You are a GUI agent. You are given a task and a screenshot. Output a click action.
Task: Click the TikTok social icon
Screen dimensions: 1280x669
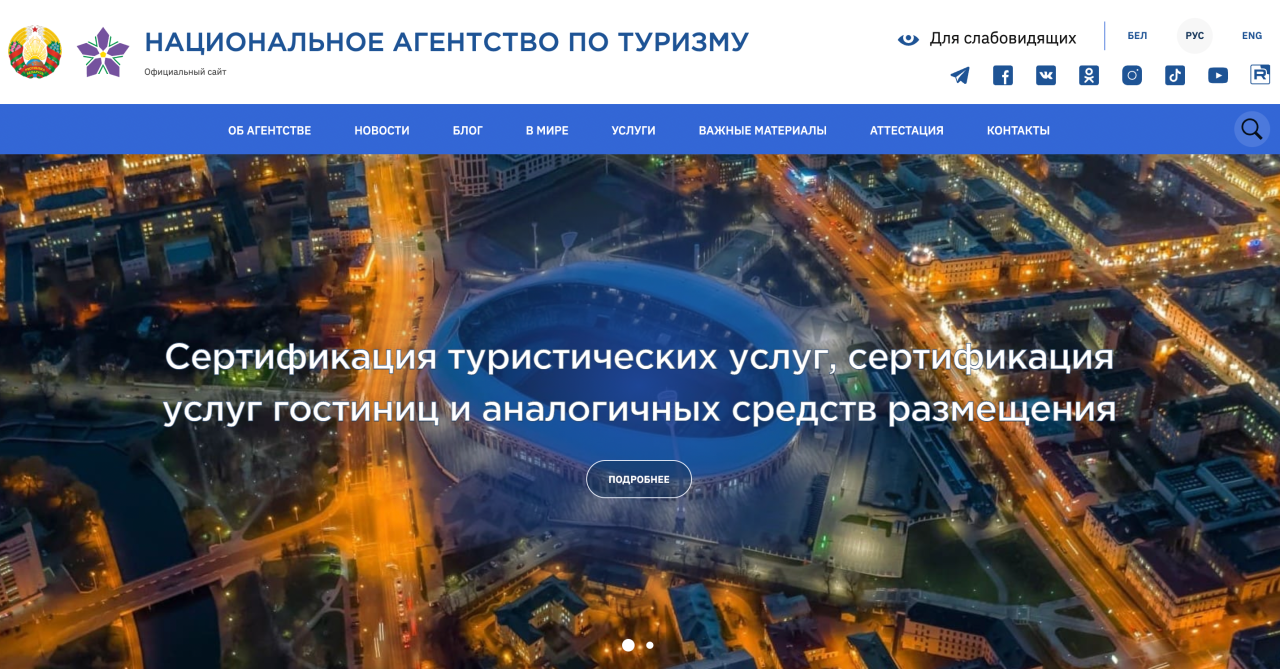(x=1174, y=74)
